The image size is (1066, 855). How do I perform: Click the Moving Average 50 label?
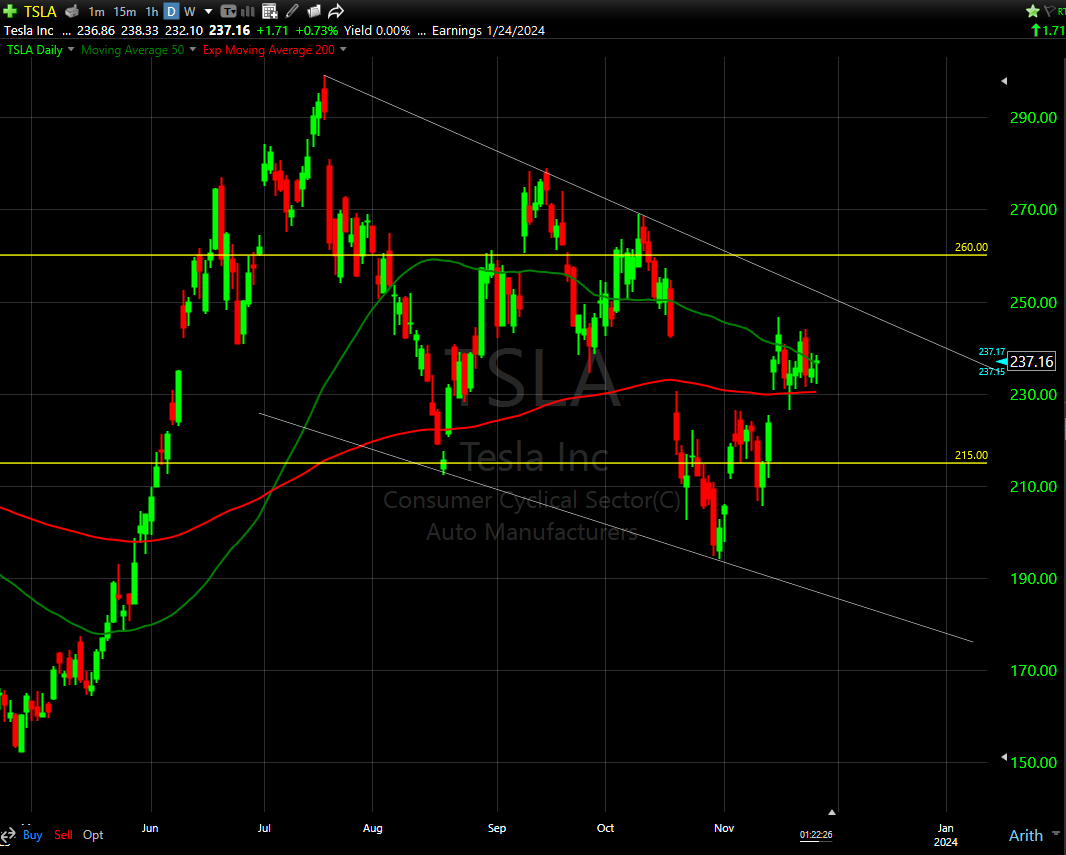tap(132, 50)
